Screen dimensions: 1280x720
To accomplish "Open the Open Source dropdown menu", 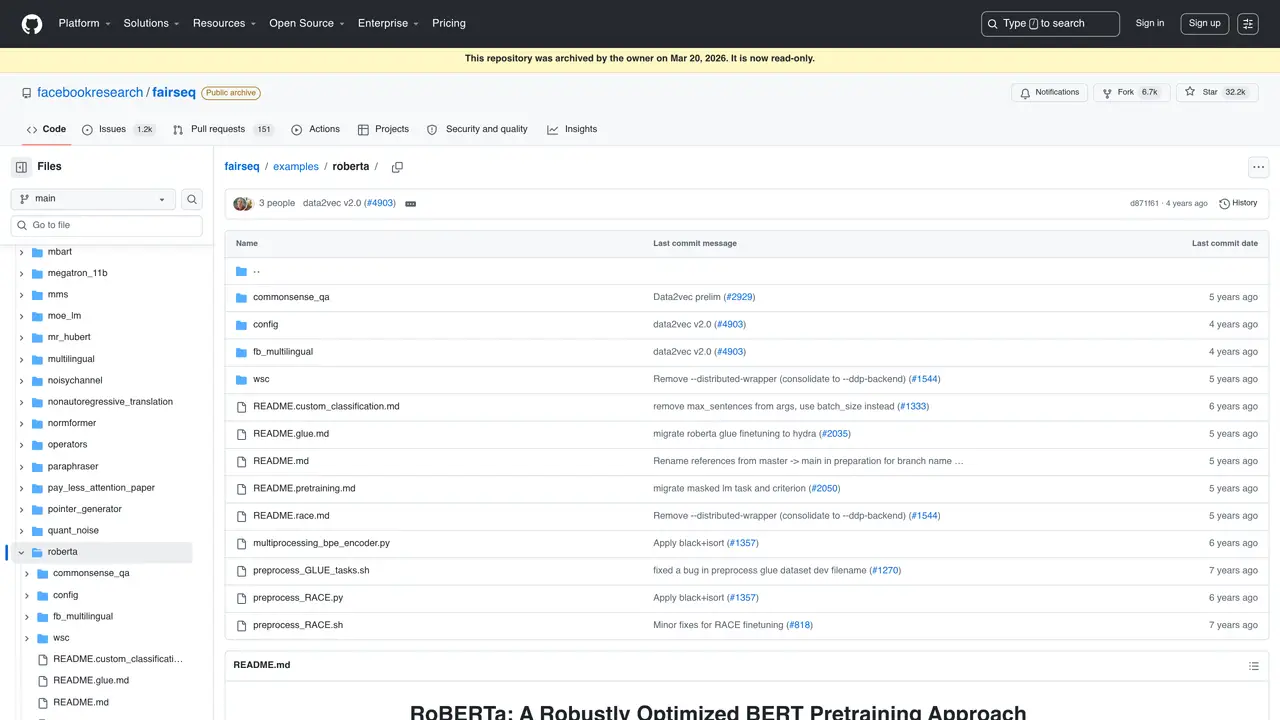I will click(307, 24).
